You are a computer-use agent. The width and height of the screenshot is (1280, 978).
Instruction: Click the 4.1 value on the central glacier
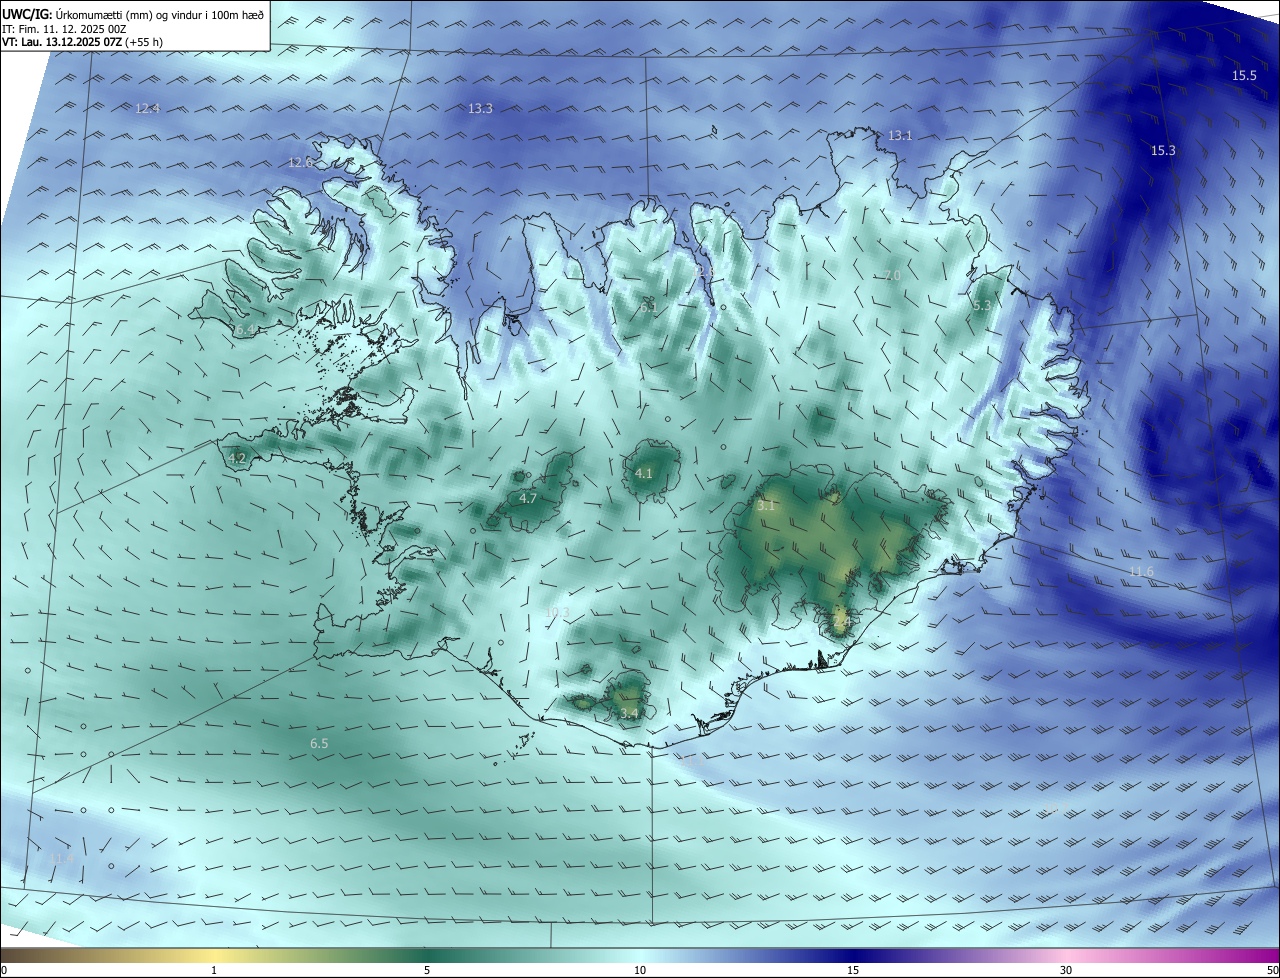[643, 474]
